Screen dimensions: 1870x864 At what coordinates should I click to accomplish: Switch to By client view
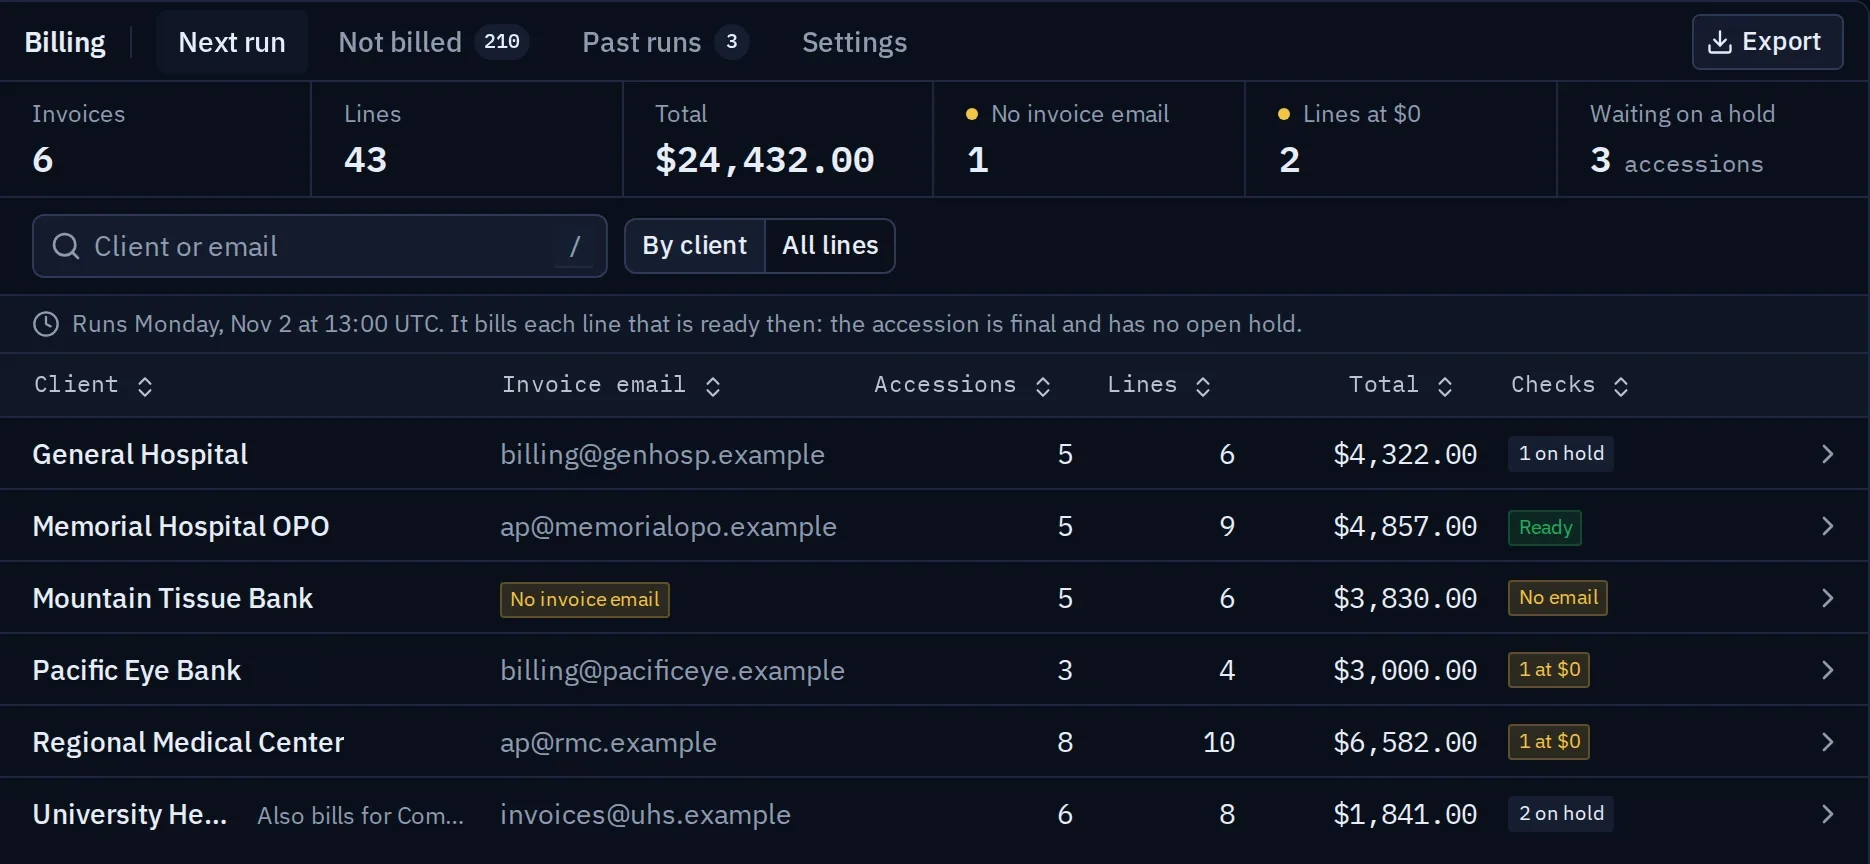(695, 246)
